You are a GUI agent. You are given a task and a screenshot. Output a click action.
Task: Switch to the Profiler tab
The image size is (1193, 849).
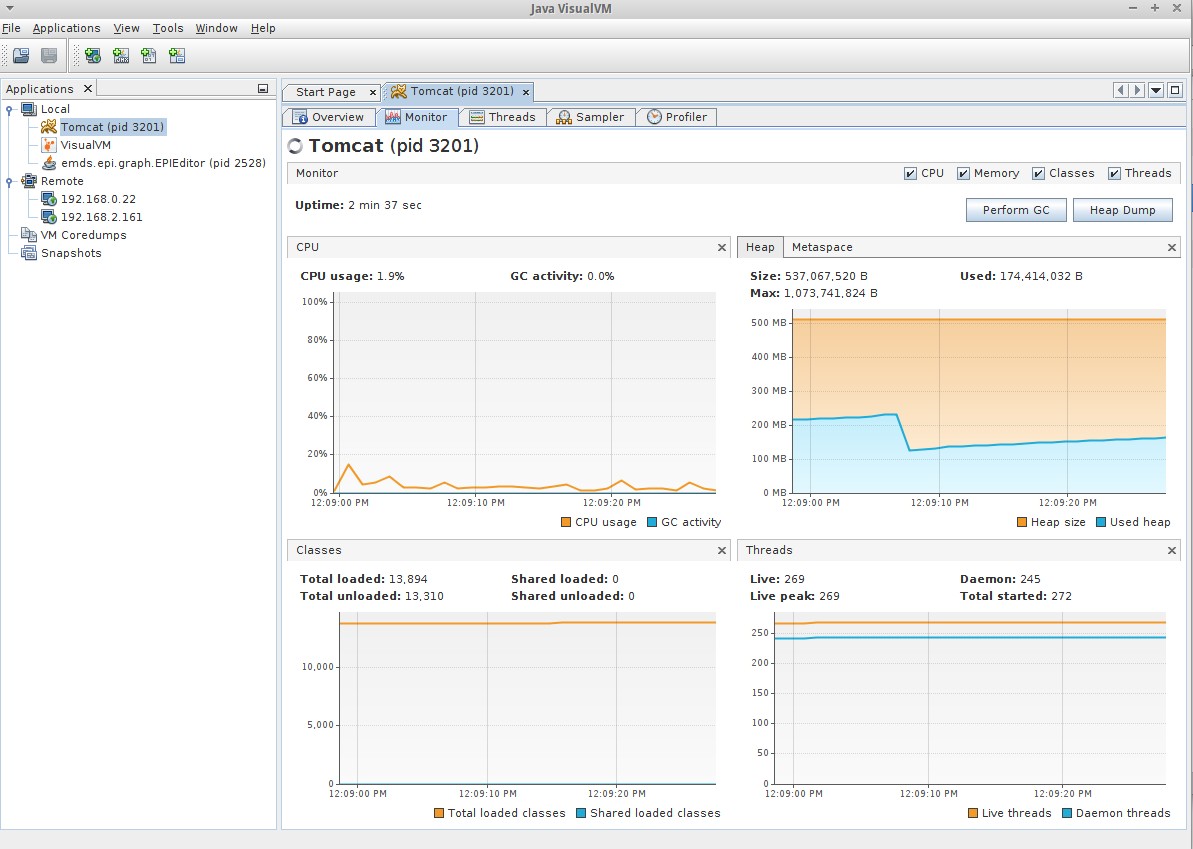click(676, 117)
